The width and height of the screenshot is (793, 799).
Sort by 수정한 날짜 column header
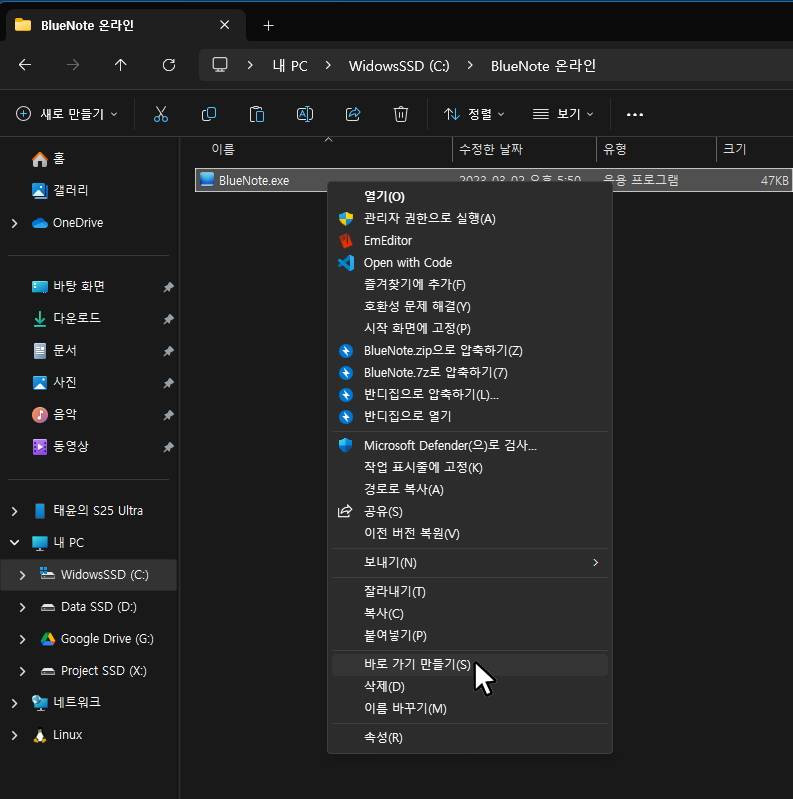491,149
